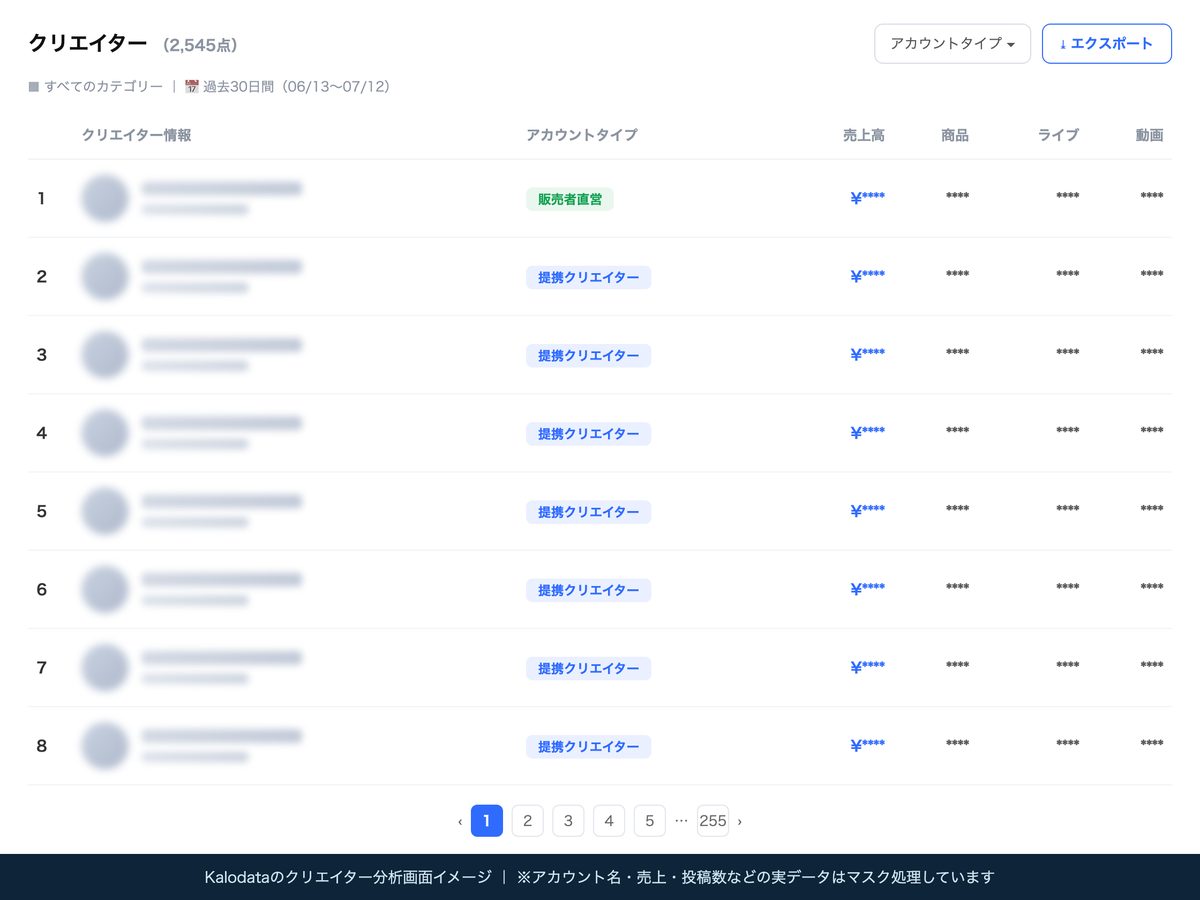
Task: Open creator avatar in row 6
Action: coord(105,589)
